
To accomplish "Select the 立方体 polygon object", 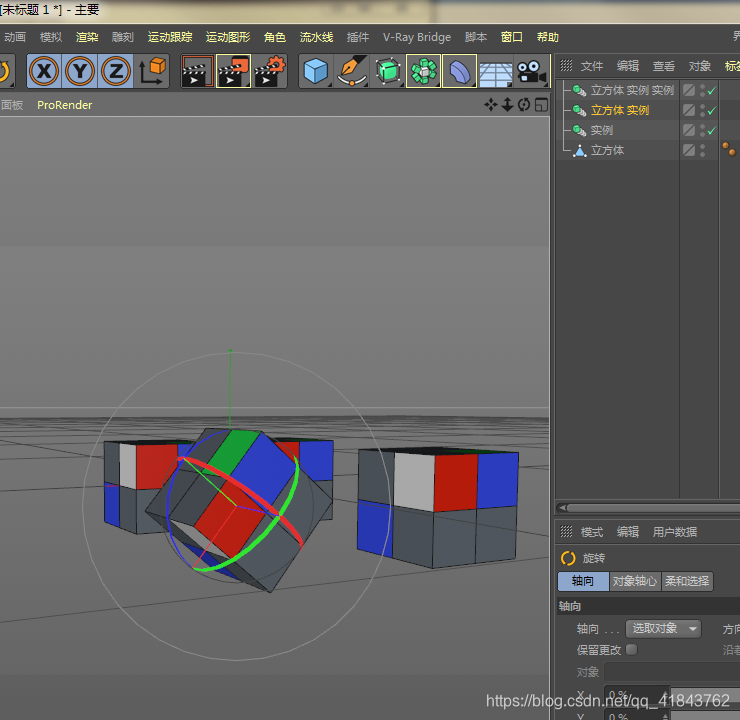I will pyautogui.click(x=607, y=151).
